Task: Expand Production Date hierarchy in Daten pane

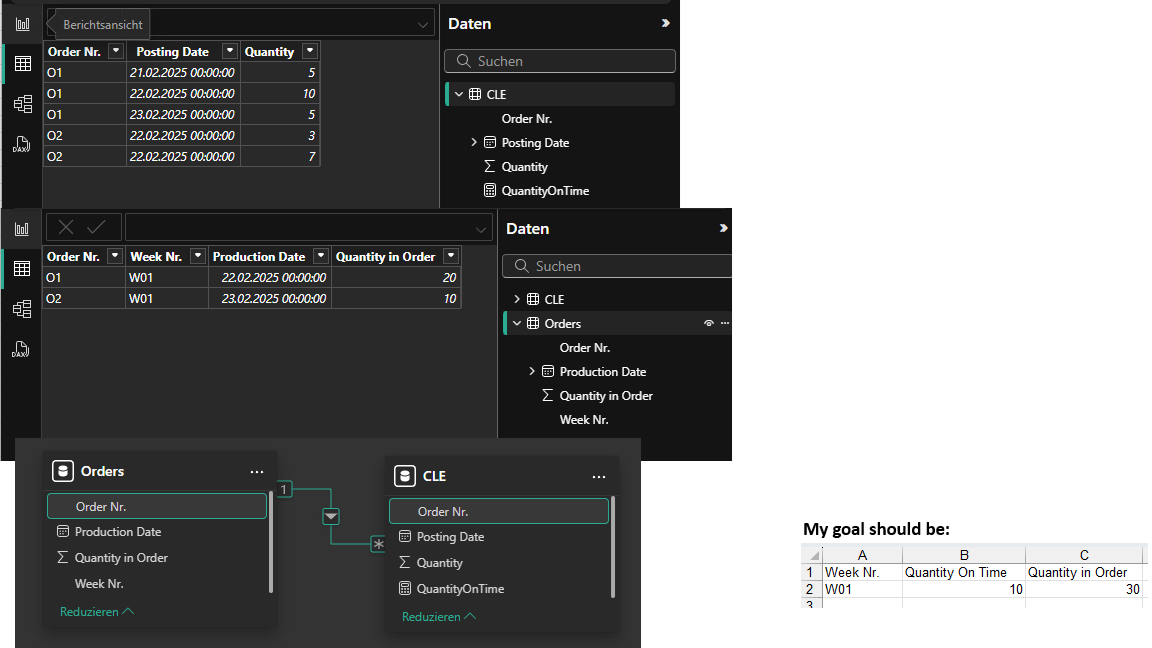Action: [x=532, y=372]
